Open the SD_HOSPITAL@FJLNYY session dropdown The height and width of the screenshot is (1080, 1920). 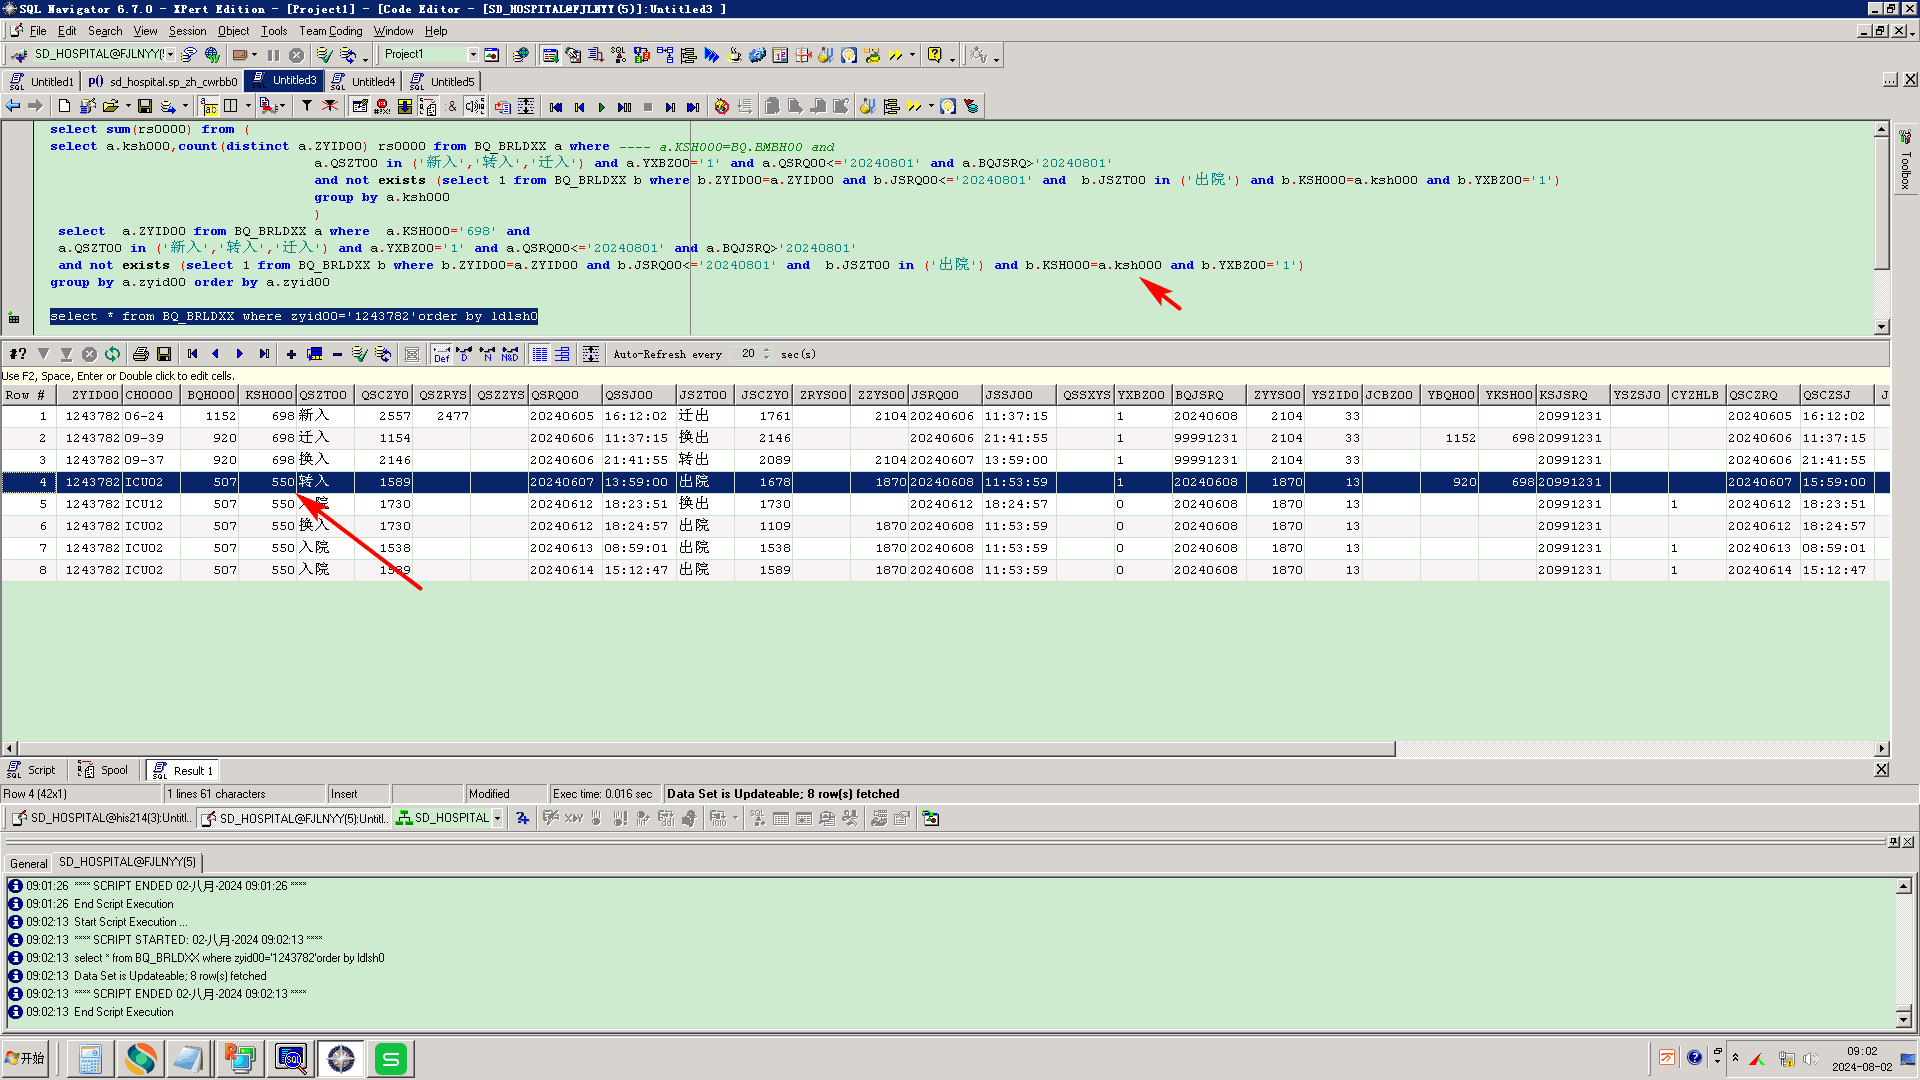coord(171,54)
